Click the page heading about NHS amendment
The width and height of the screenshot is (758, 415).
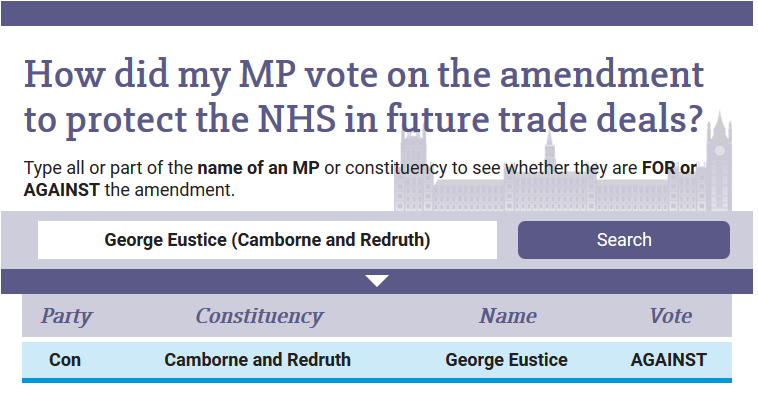[363, 98]
